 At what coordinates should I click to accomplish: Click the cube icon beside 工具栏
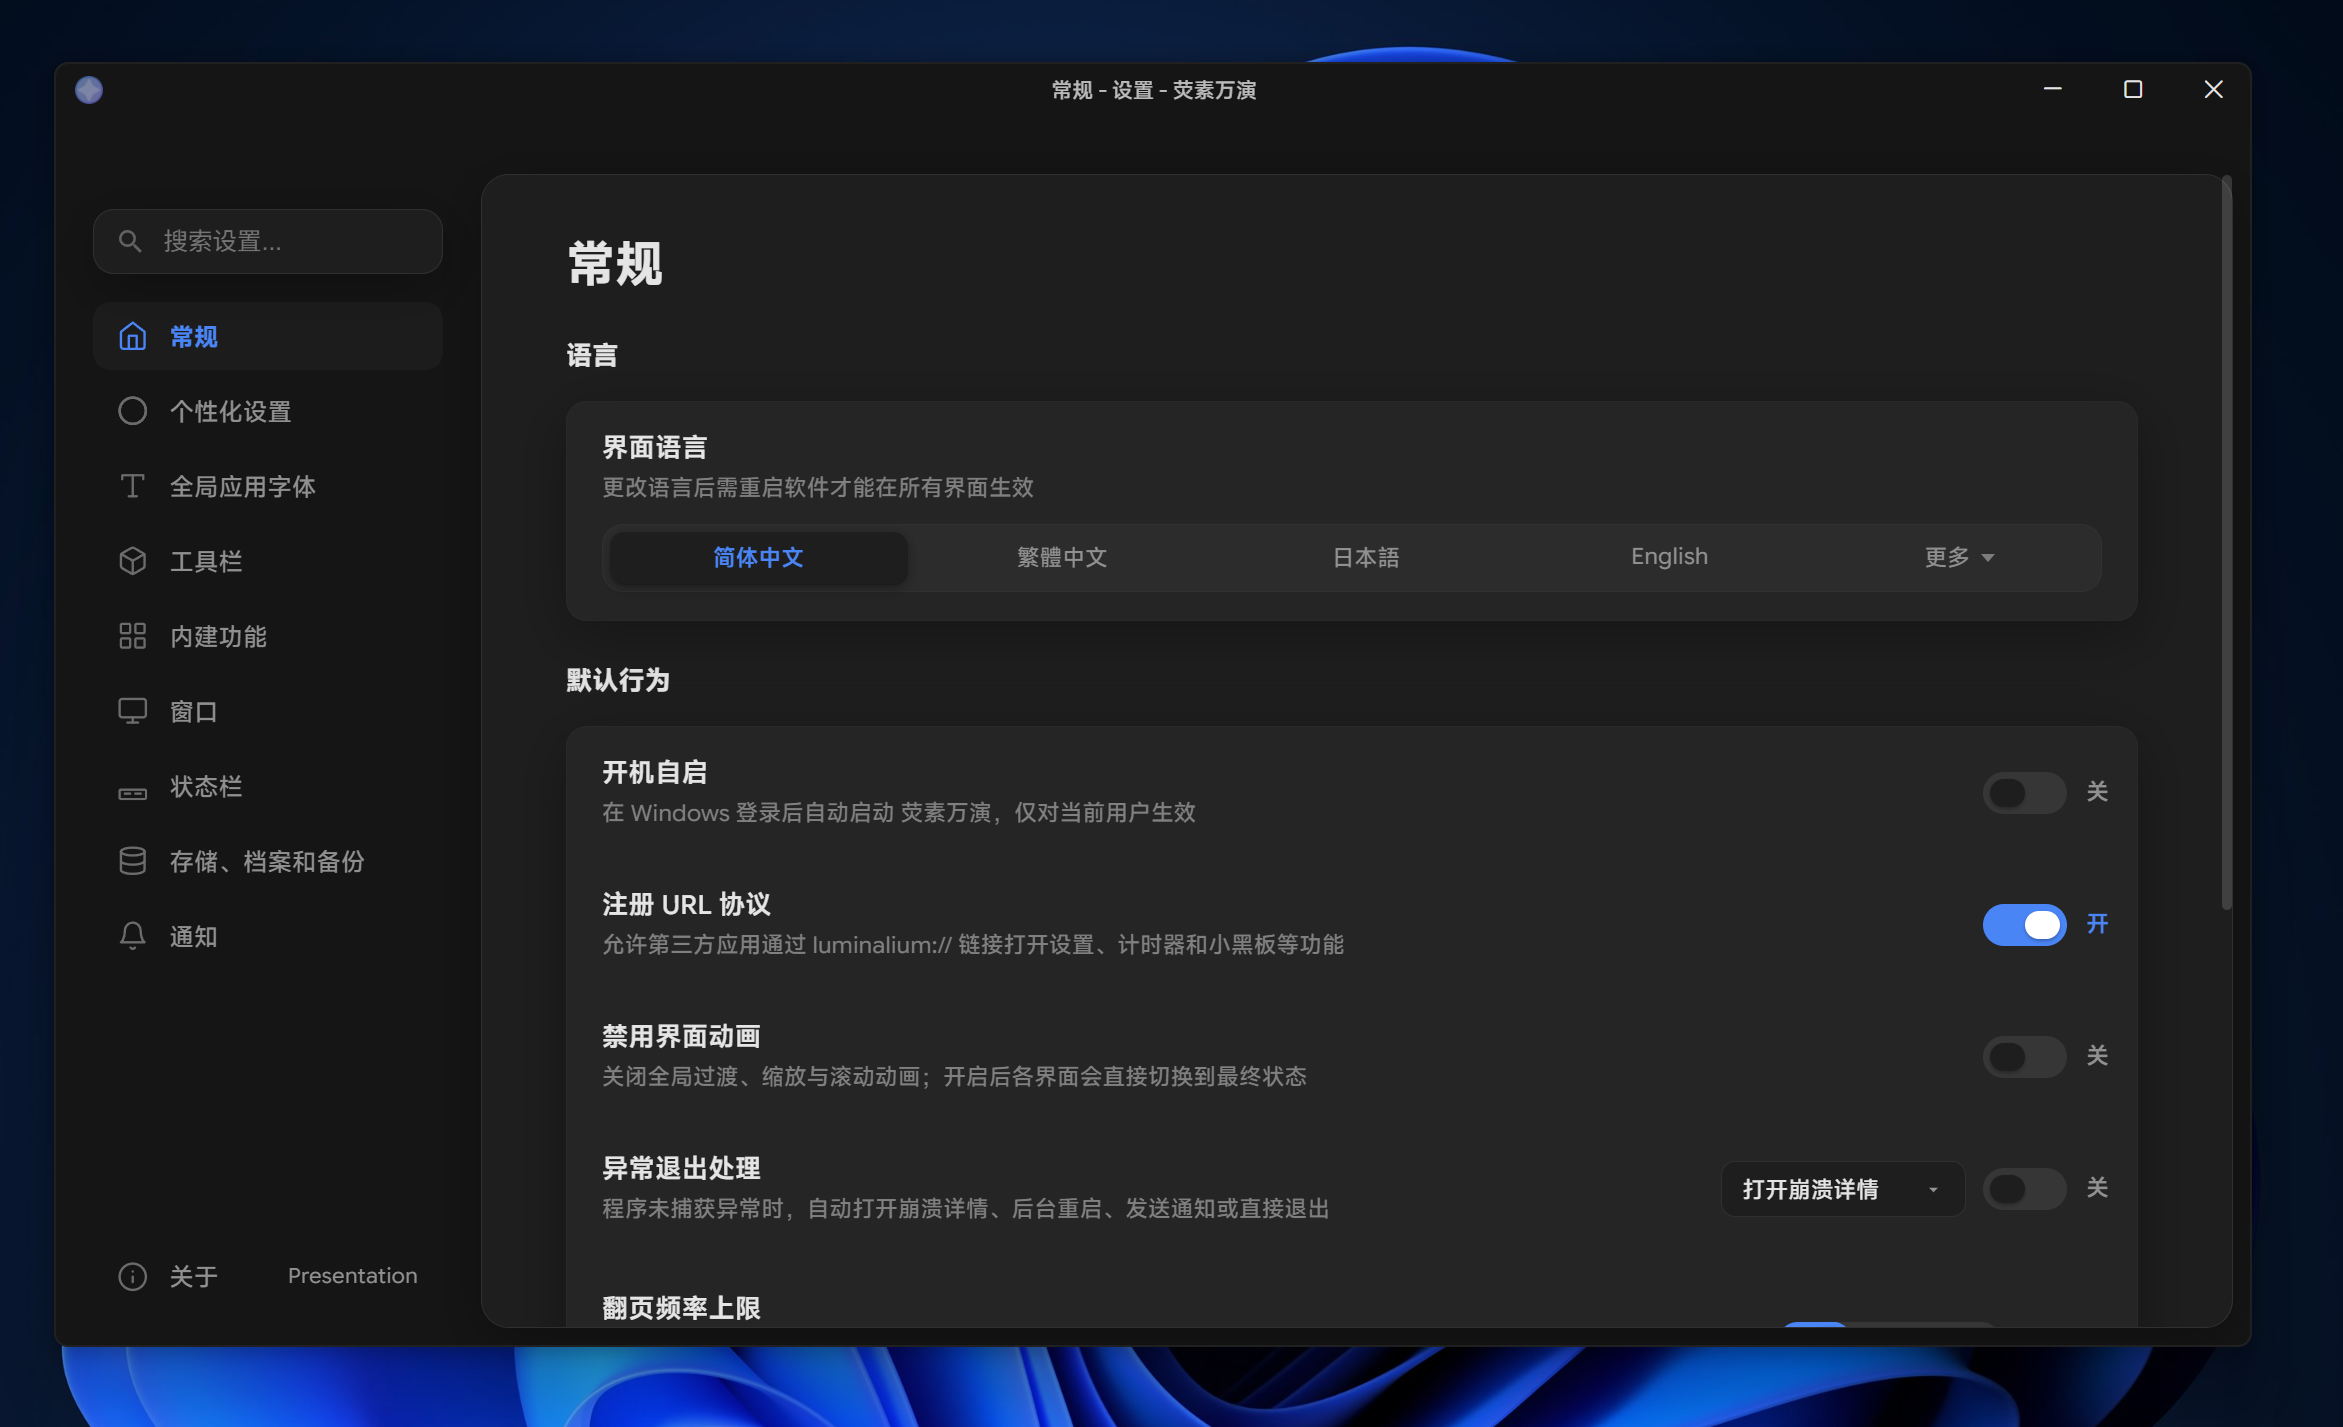point(132,561)
